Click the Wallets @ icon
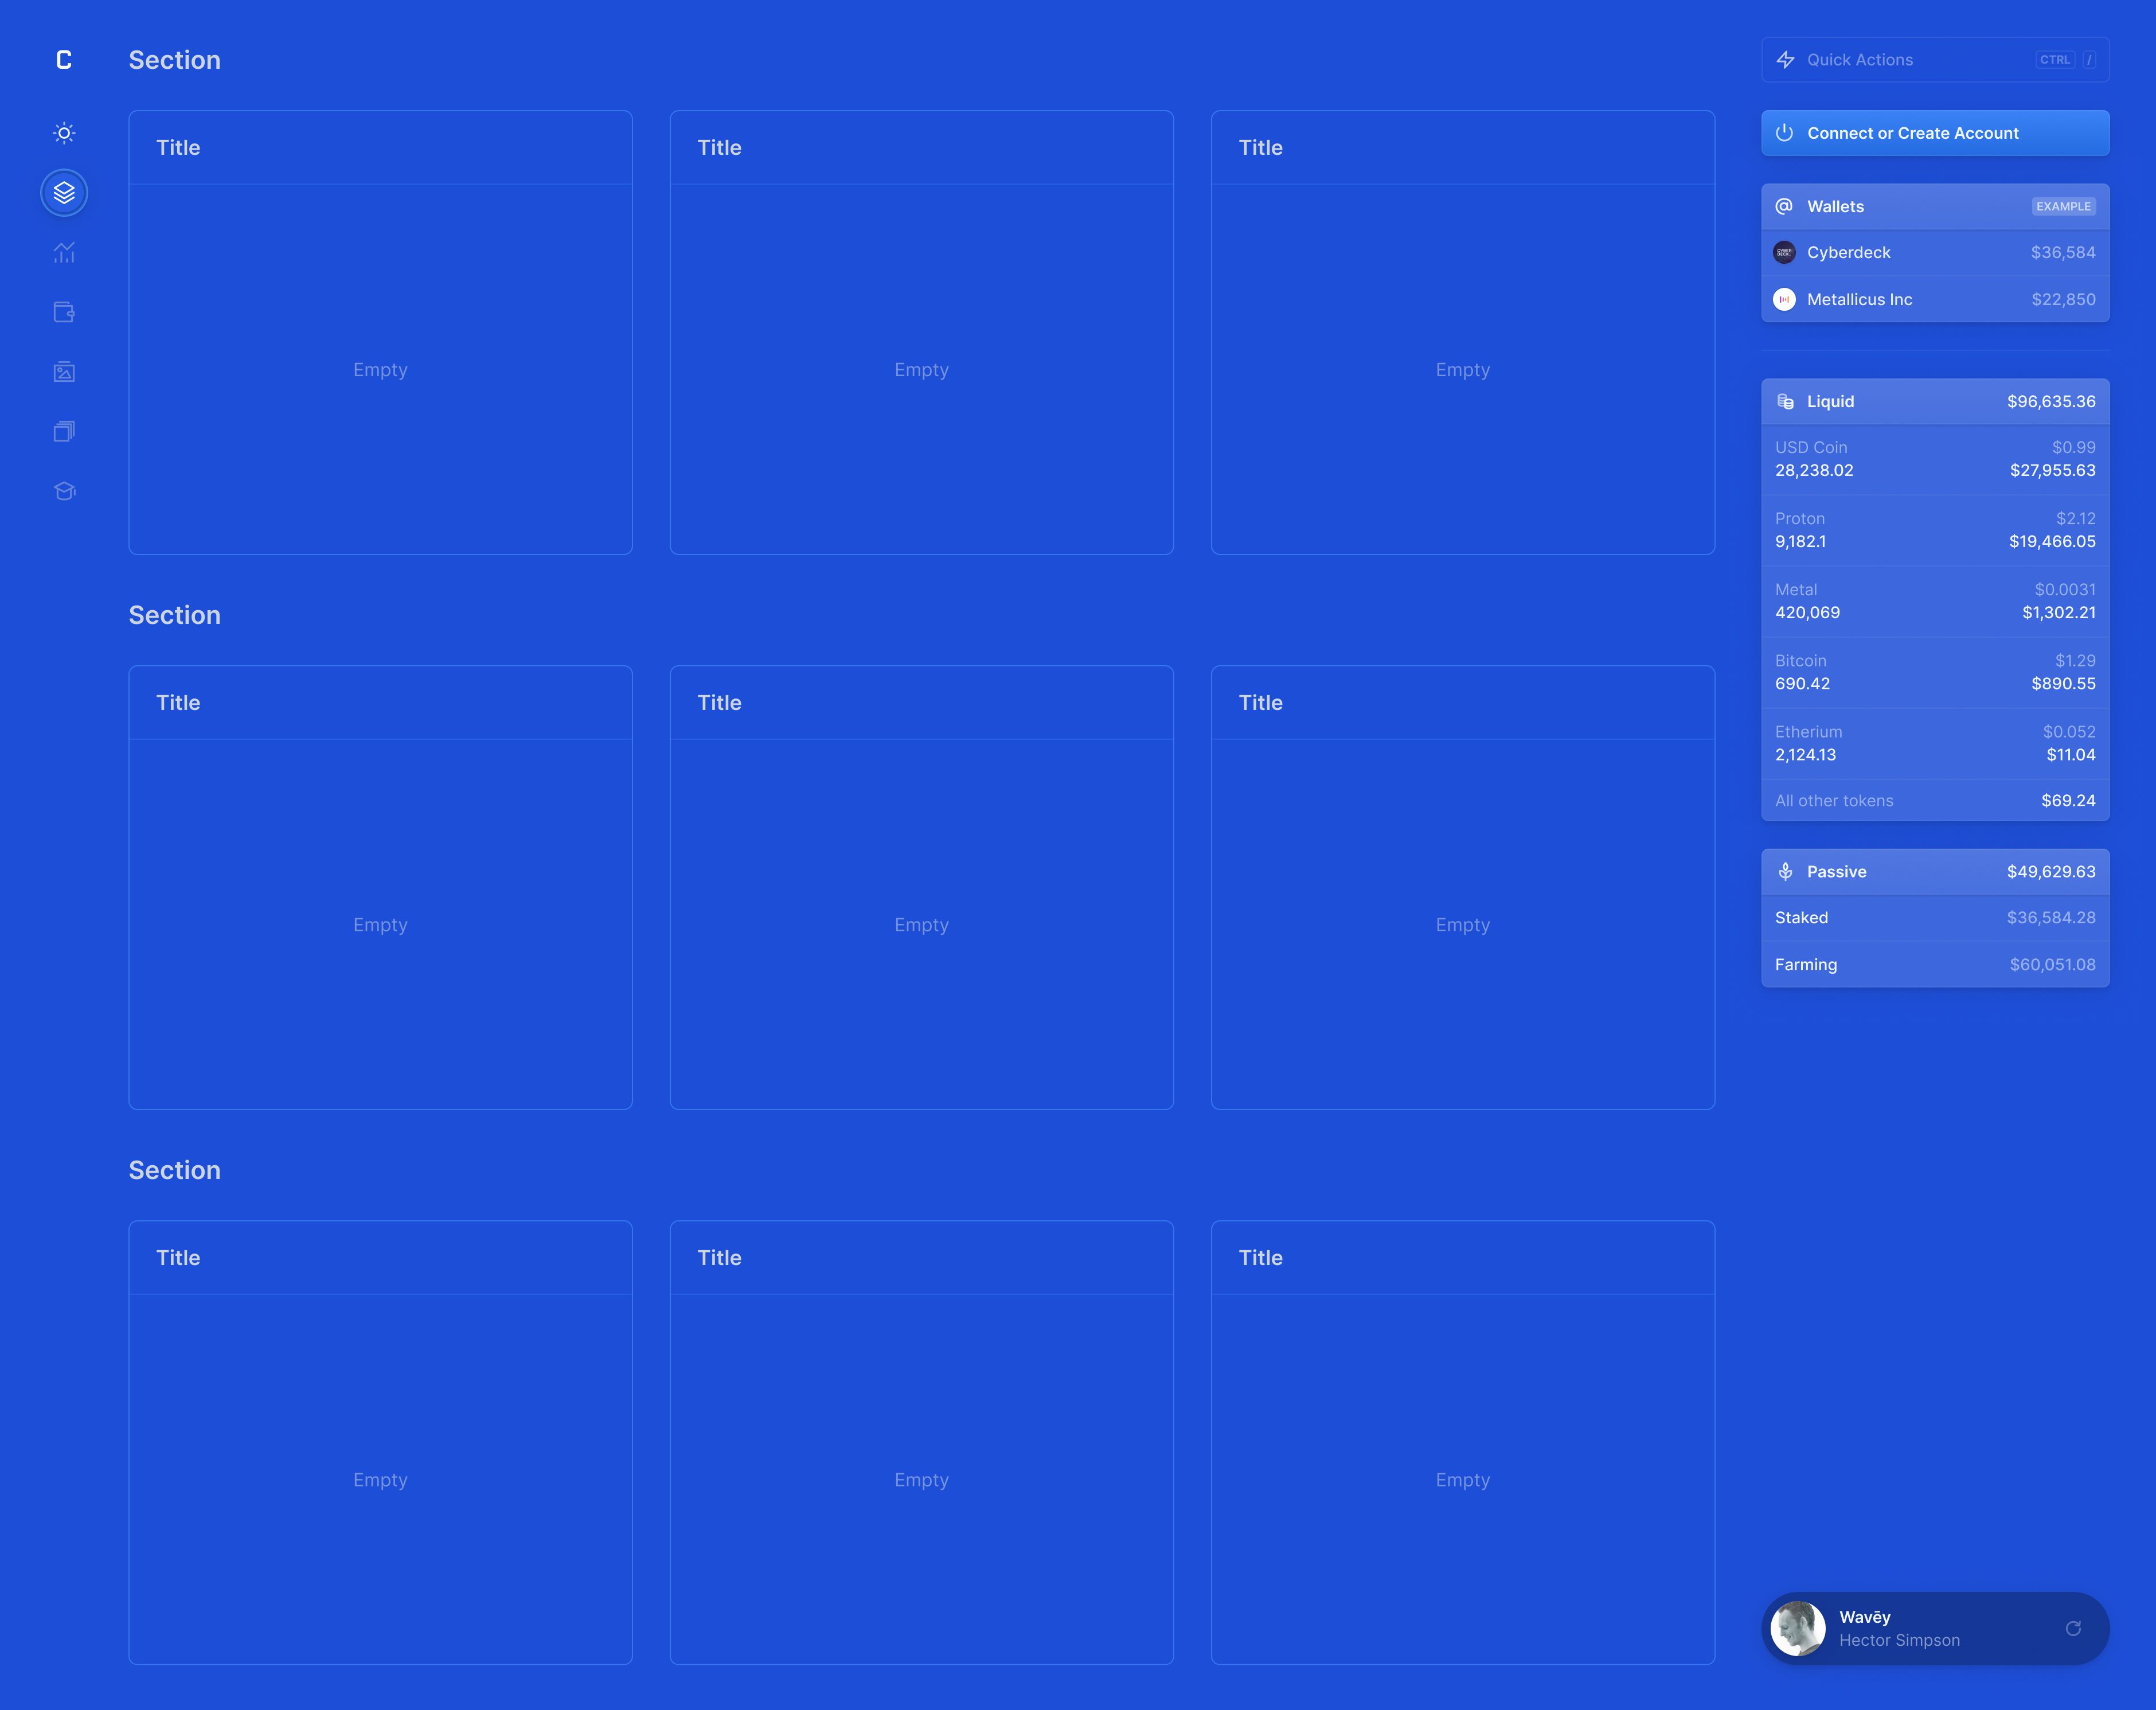This screenshot has width=2156, height=1710. [x=1785, y=206]
